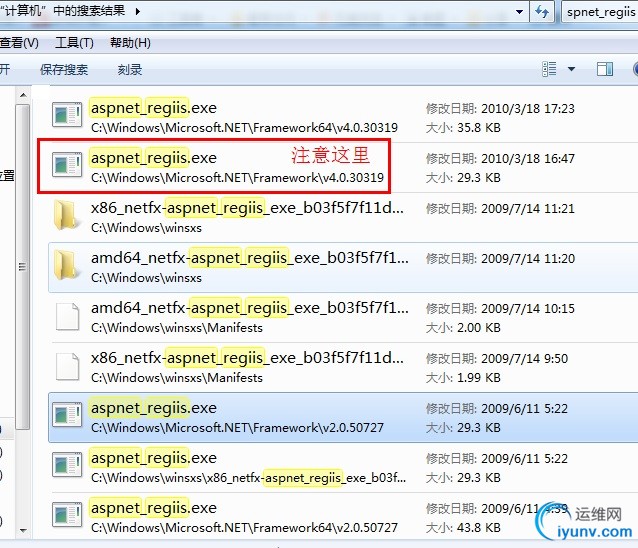The height and width of the screenshot is (548, 638).
Task: Click aspnet_regiis.exe icon in Framework\v4.0.30319
Action: 67,164
